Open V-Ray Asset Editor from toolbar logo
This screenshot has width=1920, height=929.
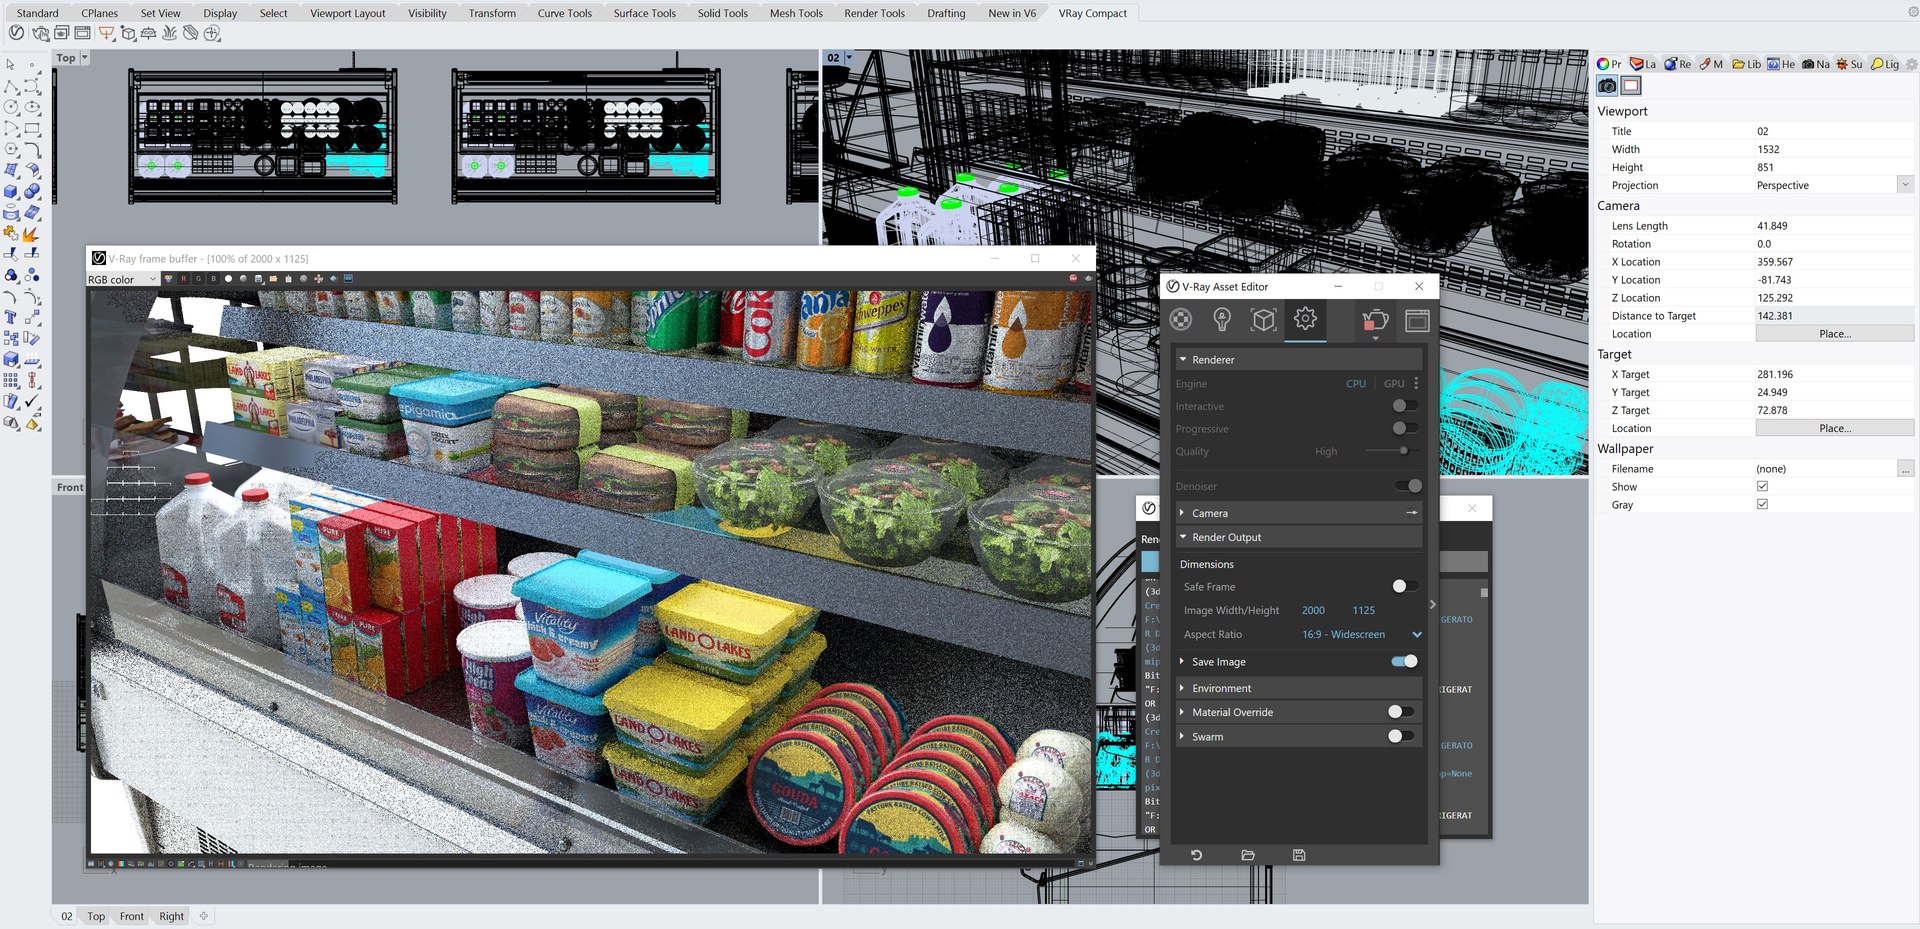click(x=16, y=32)
